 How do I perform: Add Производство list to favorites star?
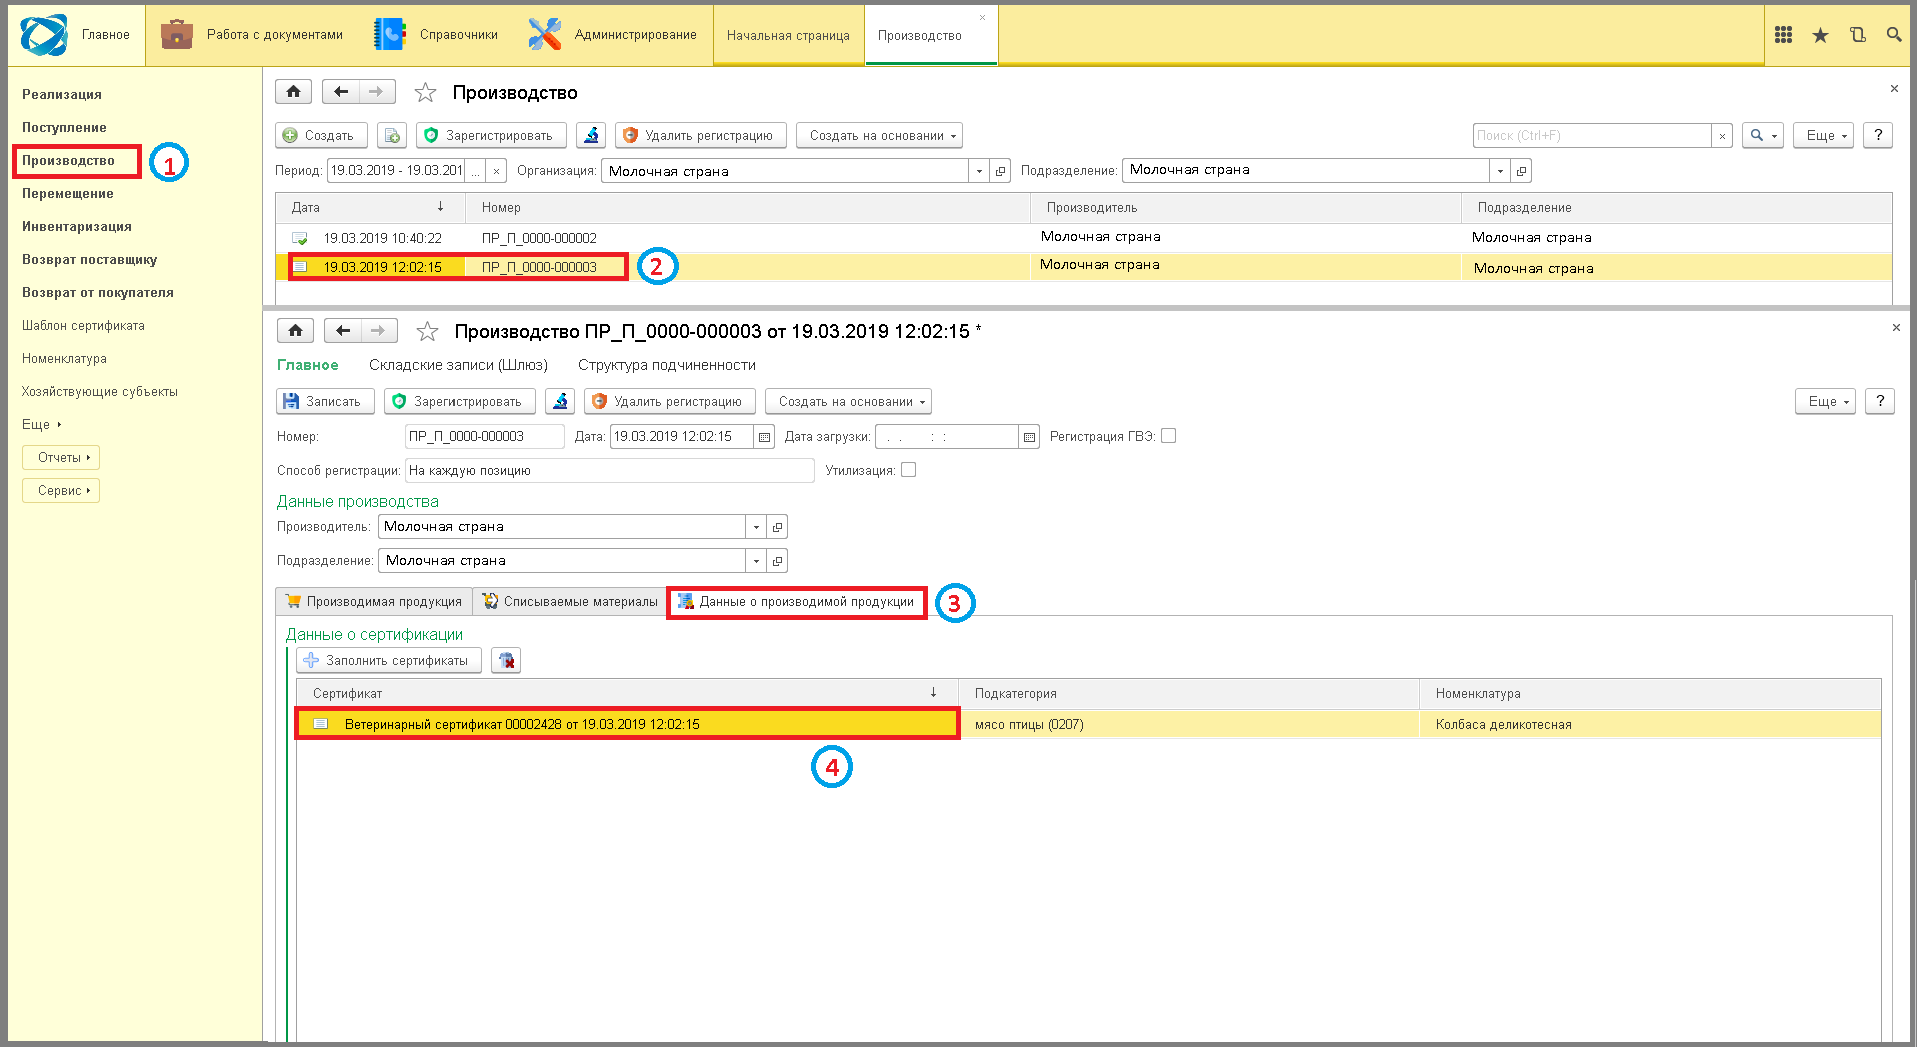pyautogui.click(x=425, y=93)
